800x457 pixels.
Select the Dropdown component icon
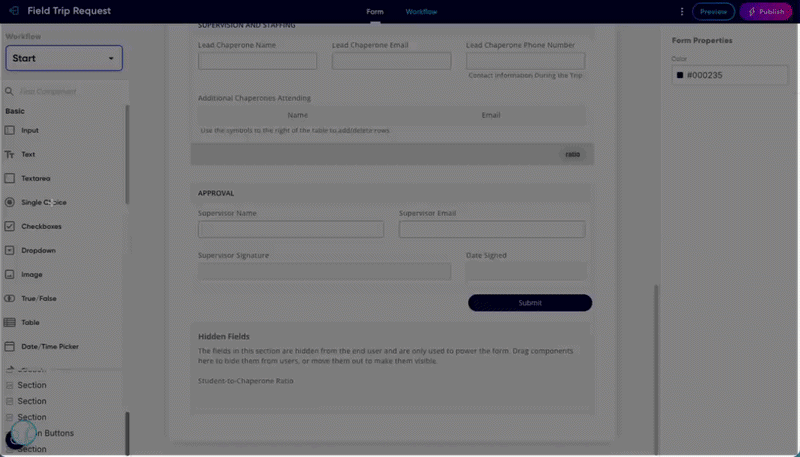10,250
